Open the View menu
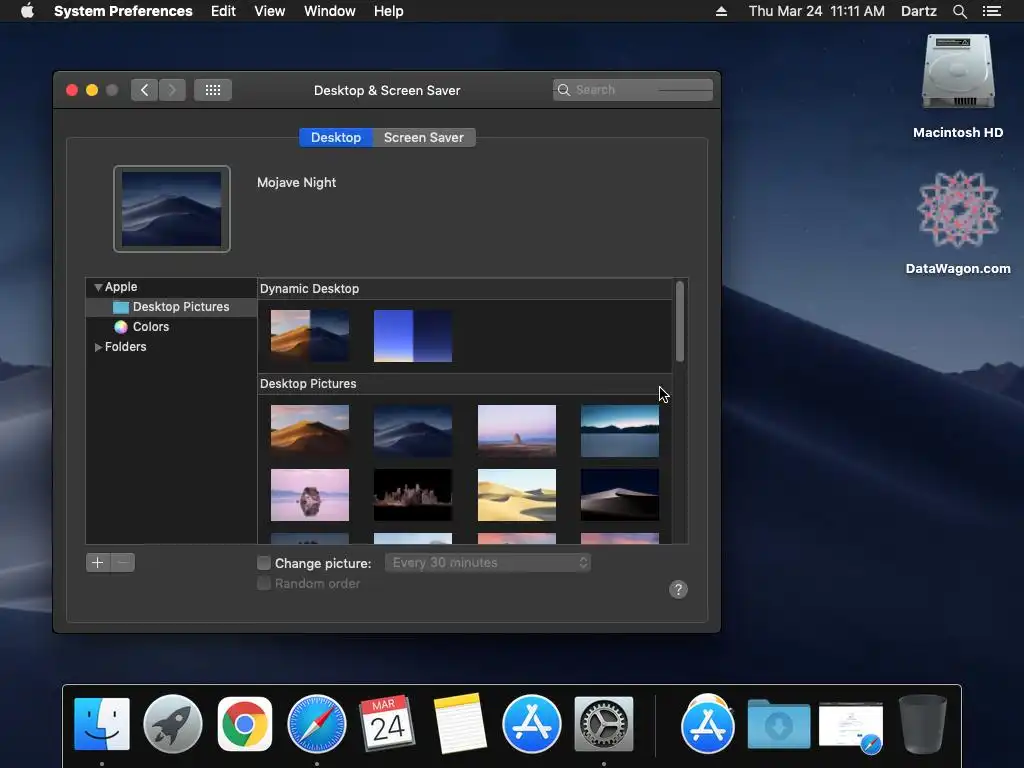 tap(270, 11)
